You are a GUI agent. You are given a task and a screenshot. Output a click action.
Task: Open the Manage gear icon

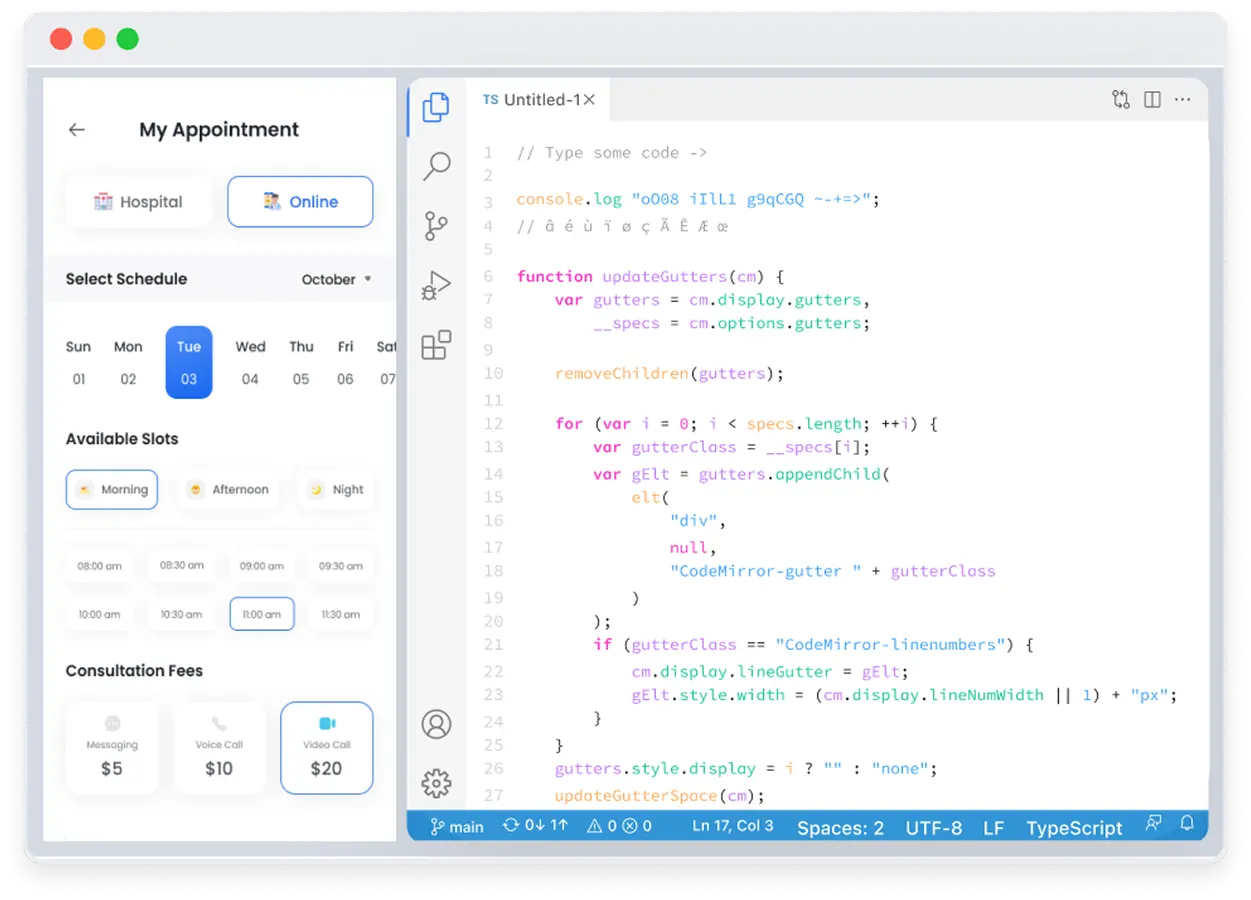(x=436, y=783)
